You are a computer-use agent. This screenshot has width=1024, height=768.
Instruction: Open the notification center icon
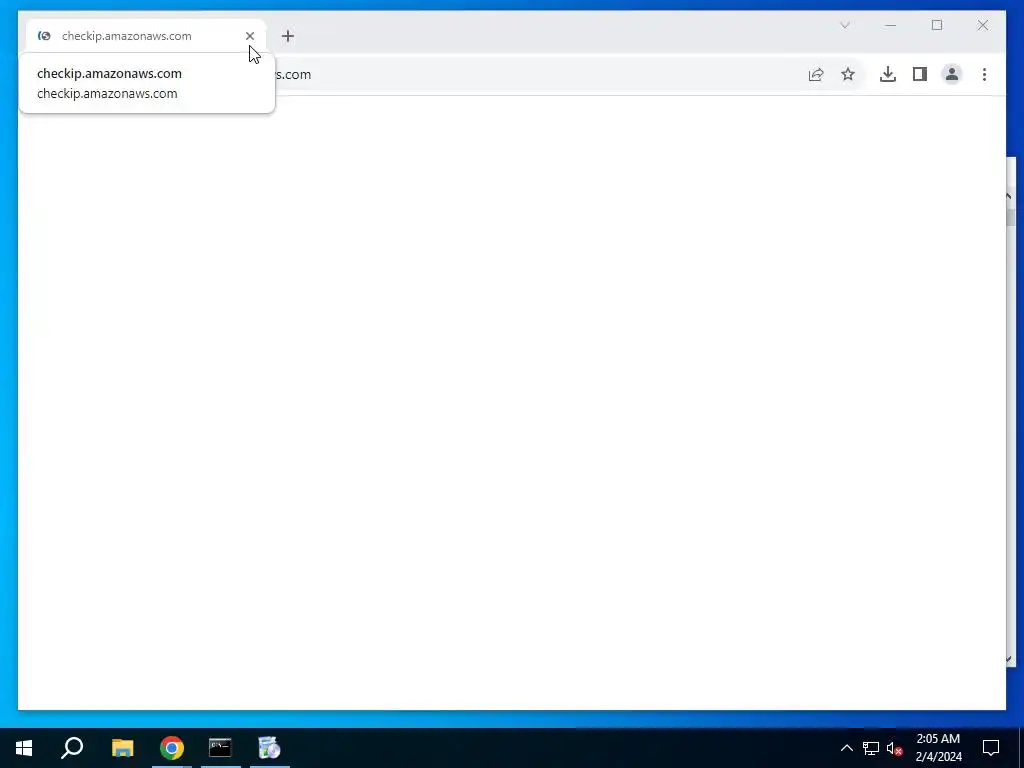tap(991, 748)
